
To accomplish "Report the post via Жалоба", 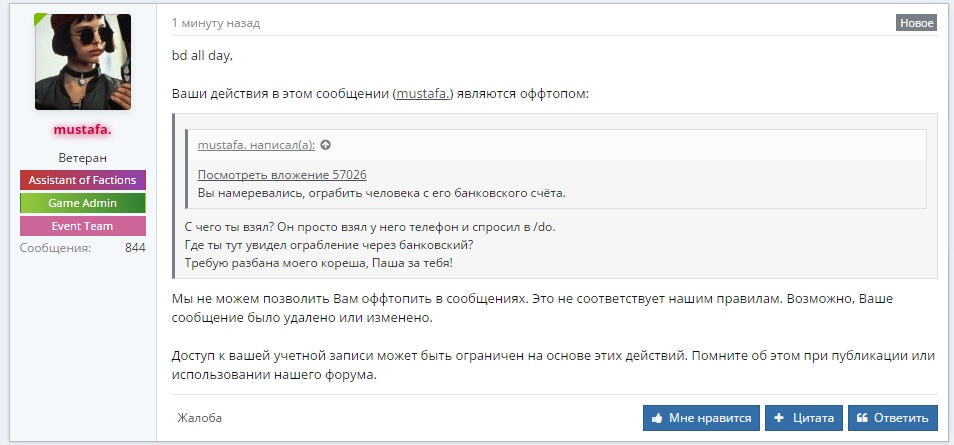I will (200, 418).
